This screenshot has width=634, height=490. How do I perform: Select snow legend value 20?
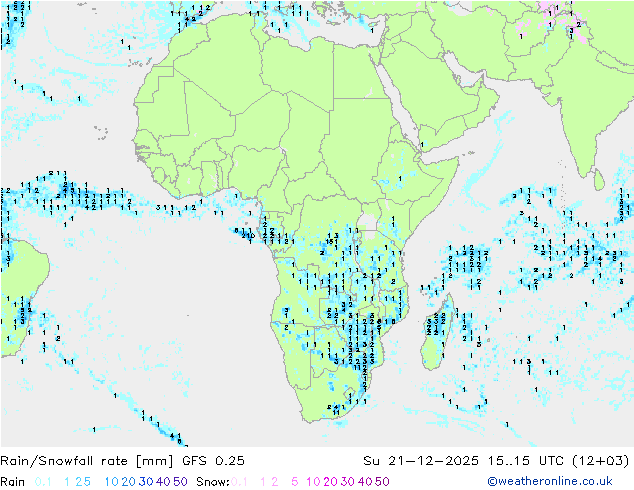coord(330,482)
